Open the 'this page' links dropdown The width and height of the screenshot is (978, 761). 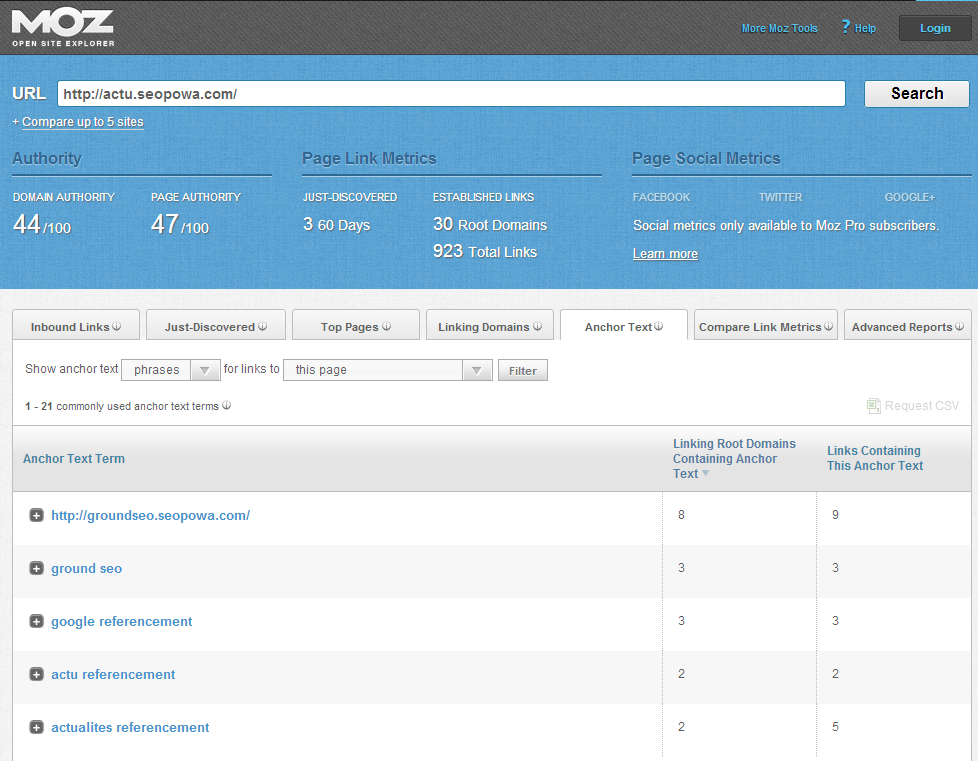click(x=387, y=370)
